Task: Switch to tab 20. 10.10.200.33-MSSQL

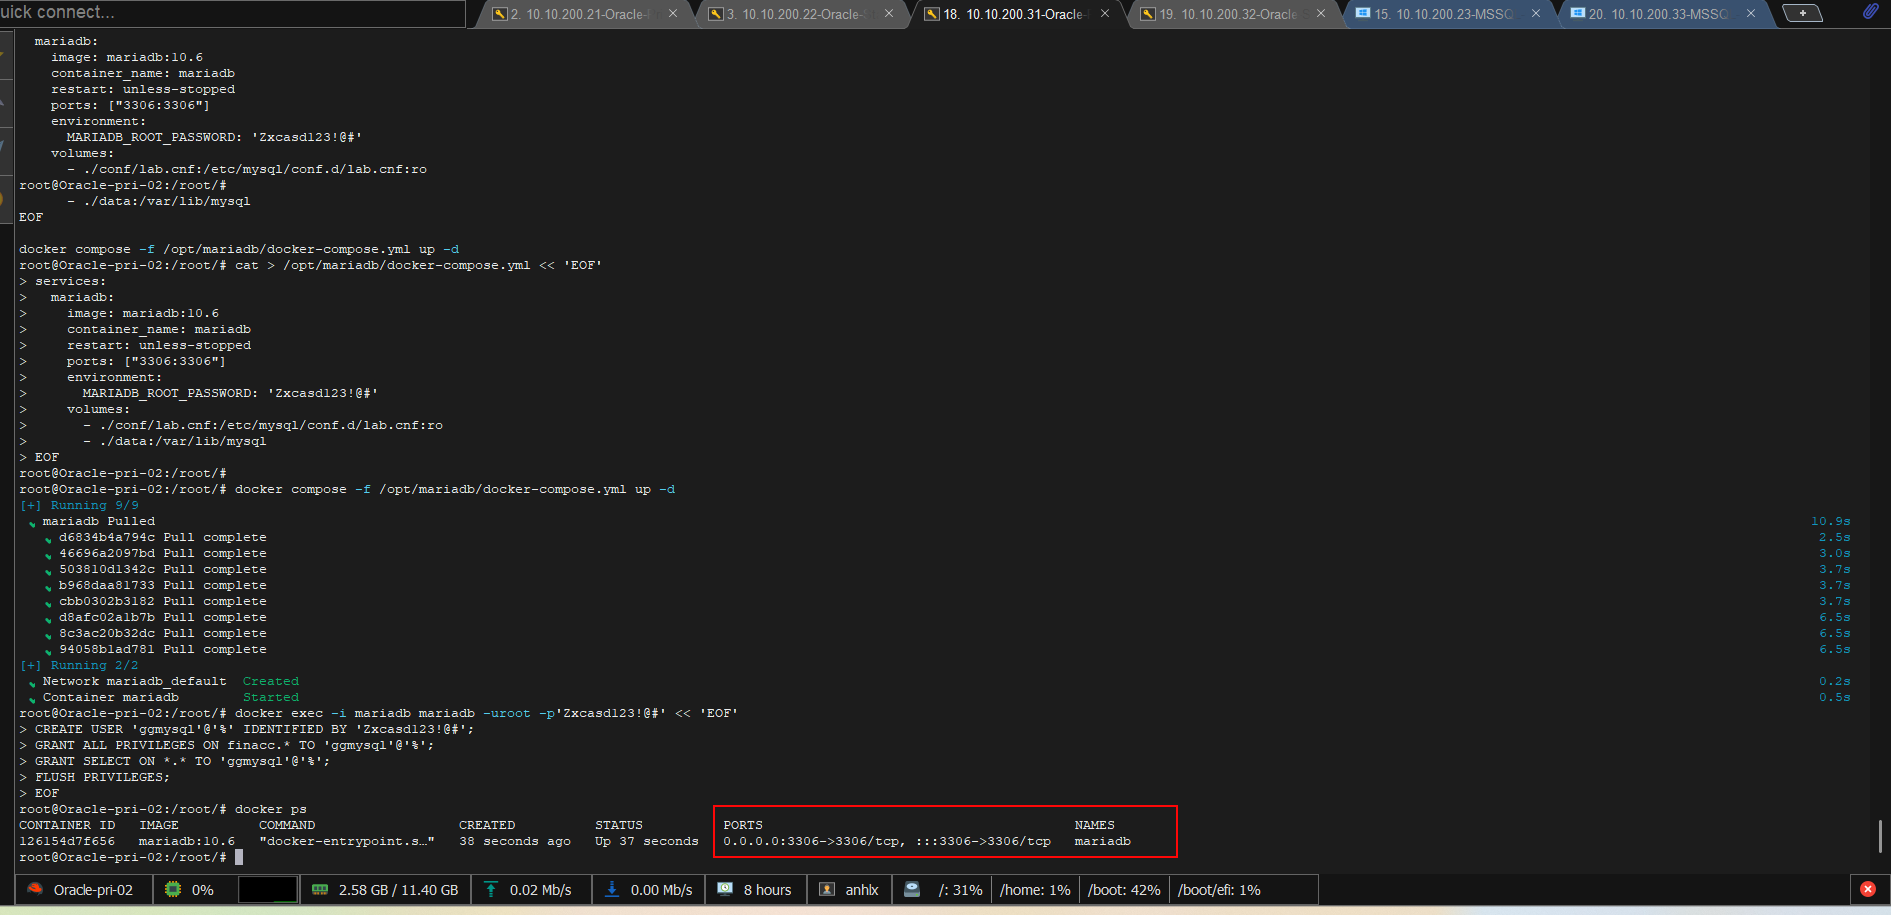Action: tap(1659, 14)
